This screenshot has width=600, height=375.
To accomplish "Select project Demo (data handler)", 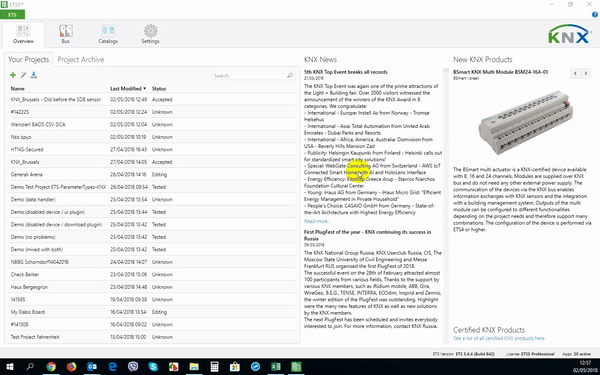I will pyautogui.click(x=152, y=199).
